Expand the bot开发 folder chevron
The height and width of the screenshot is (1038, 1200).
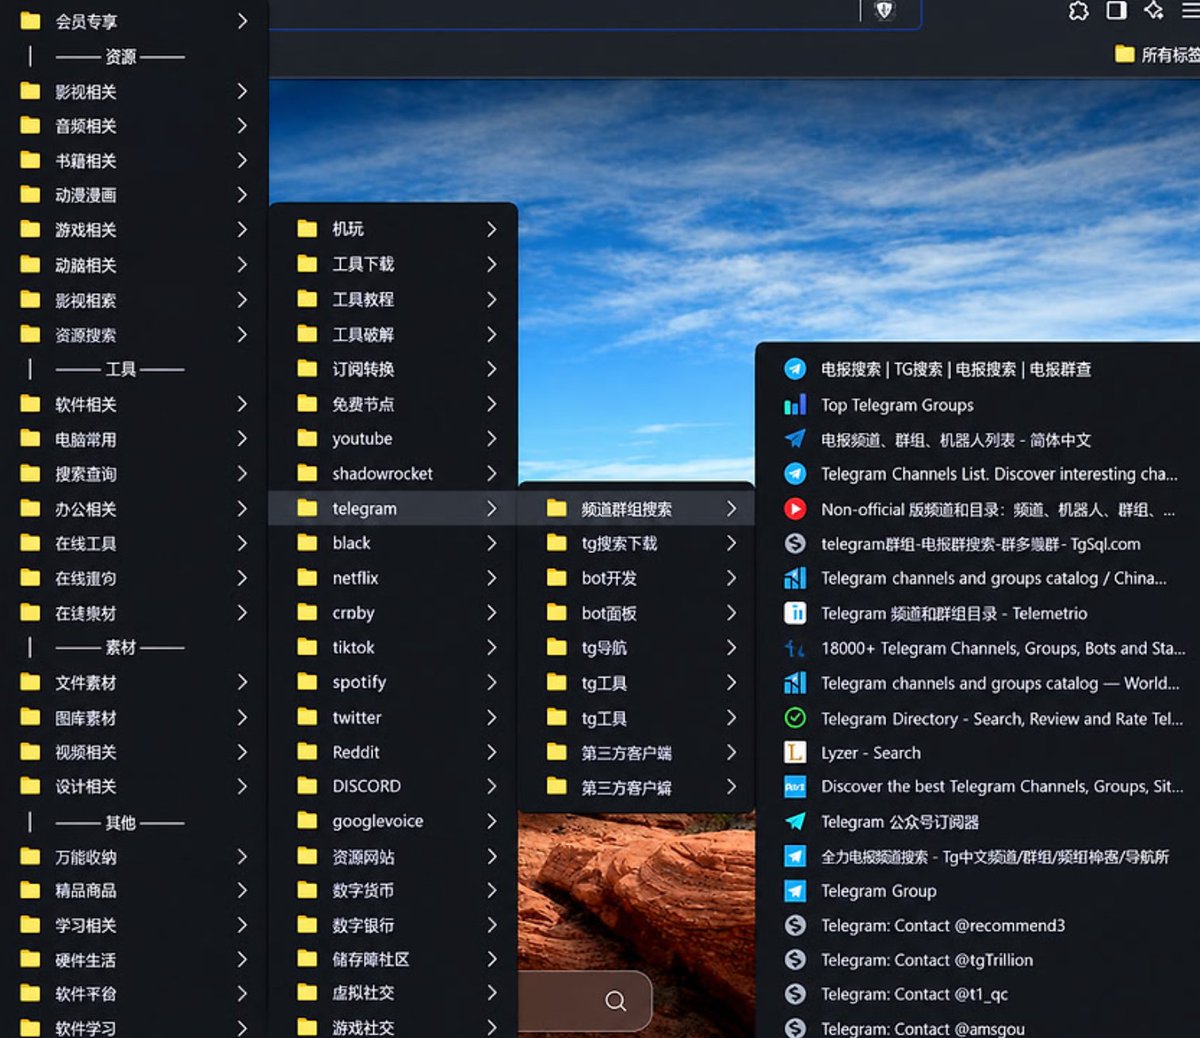click(731, 578)
